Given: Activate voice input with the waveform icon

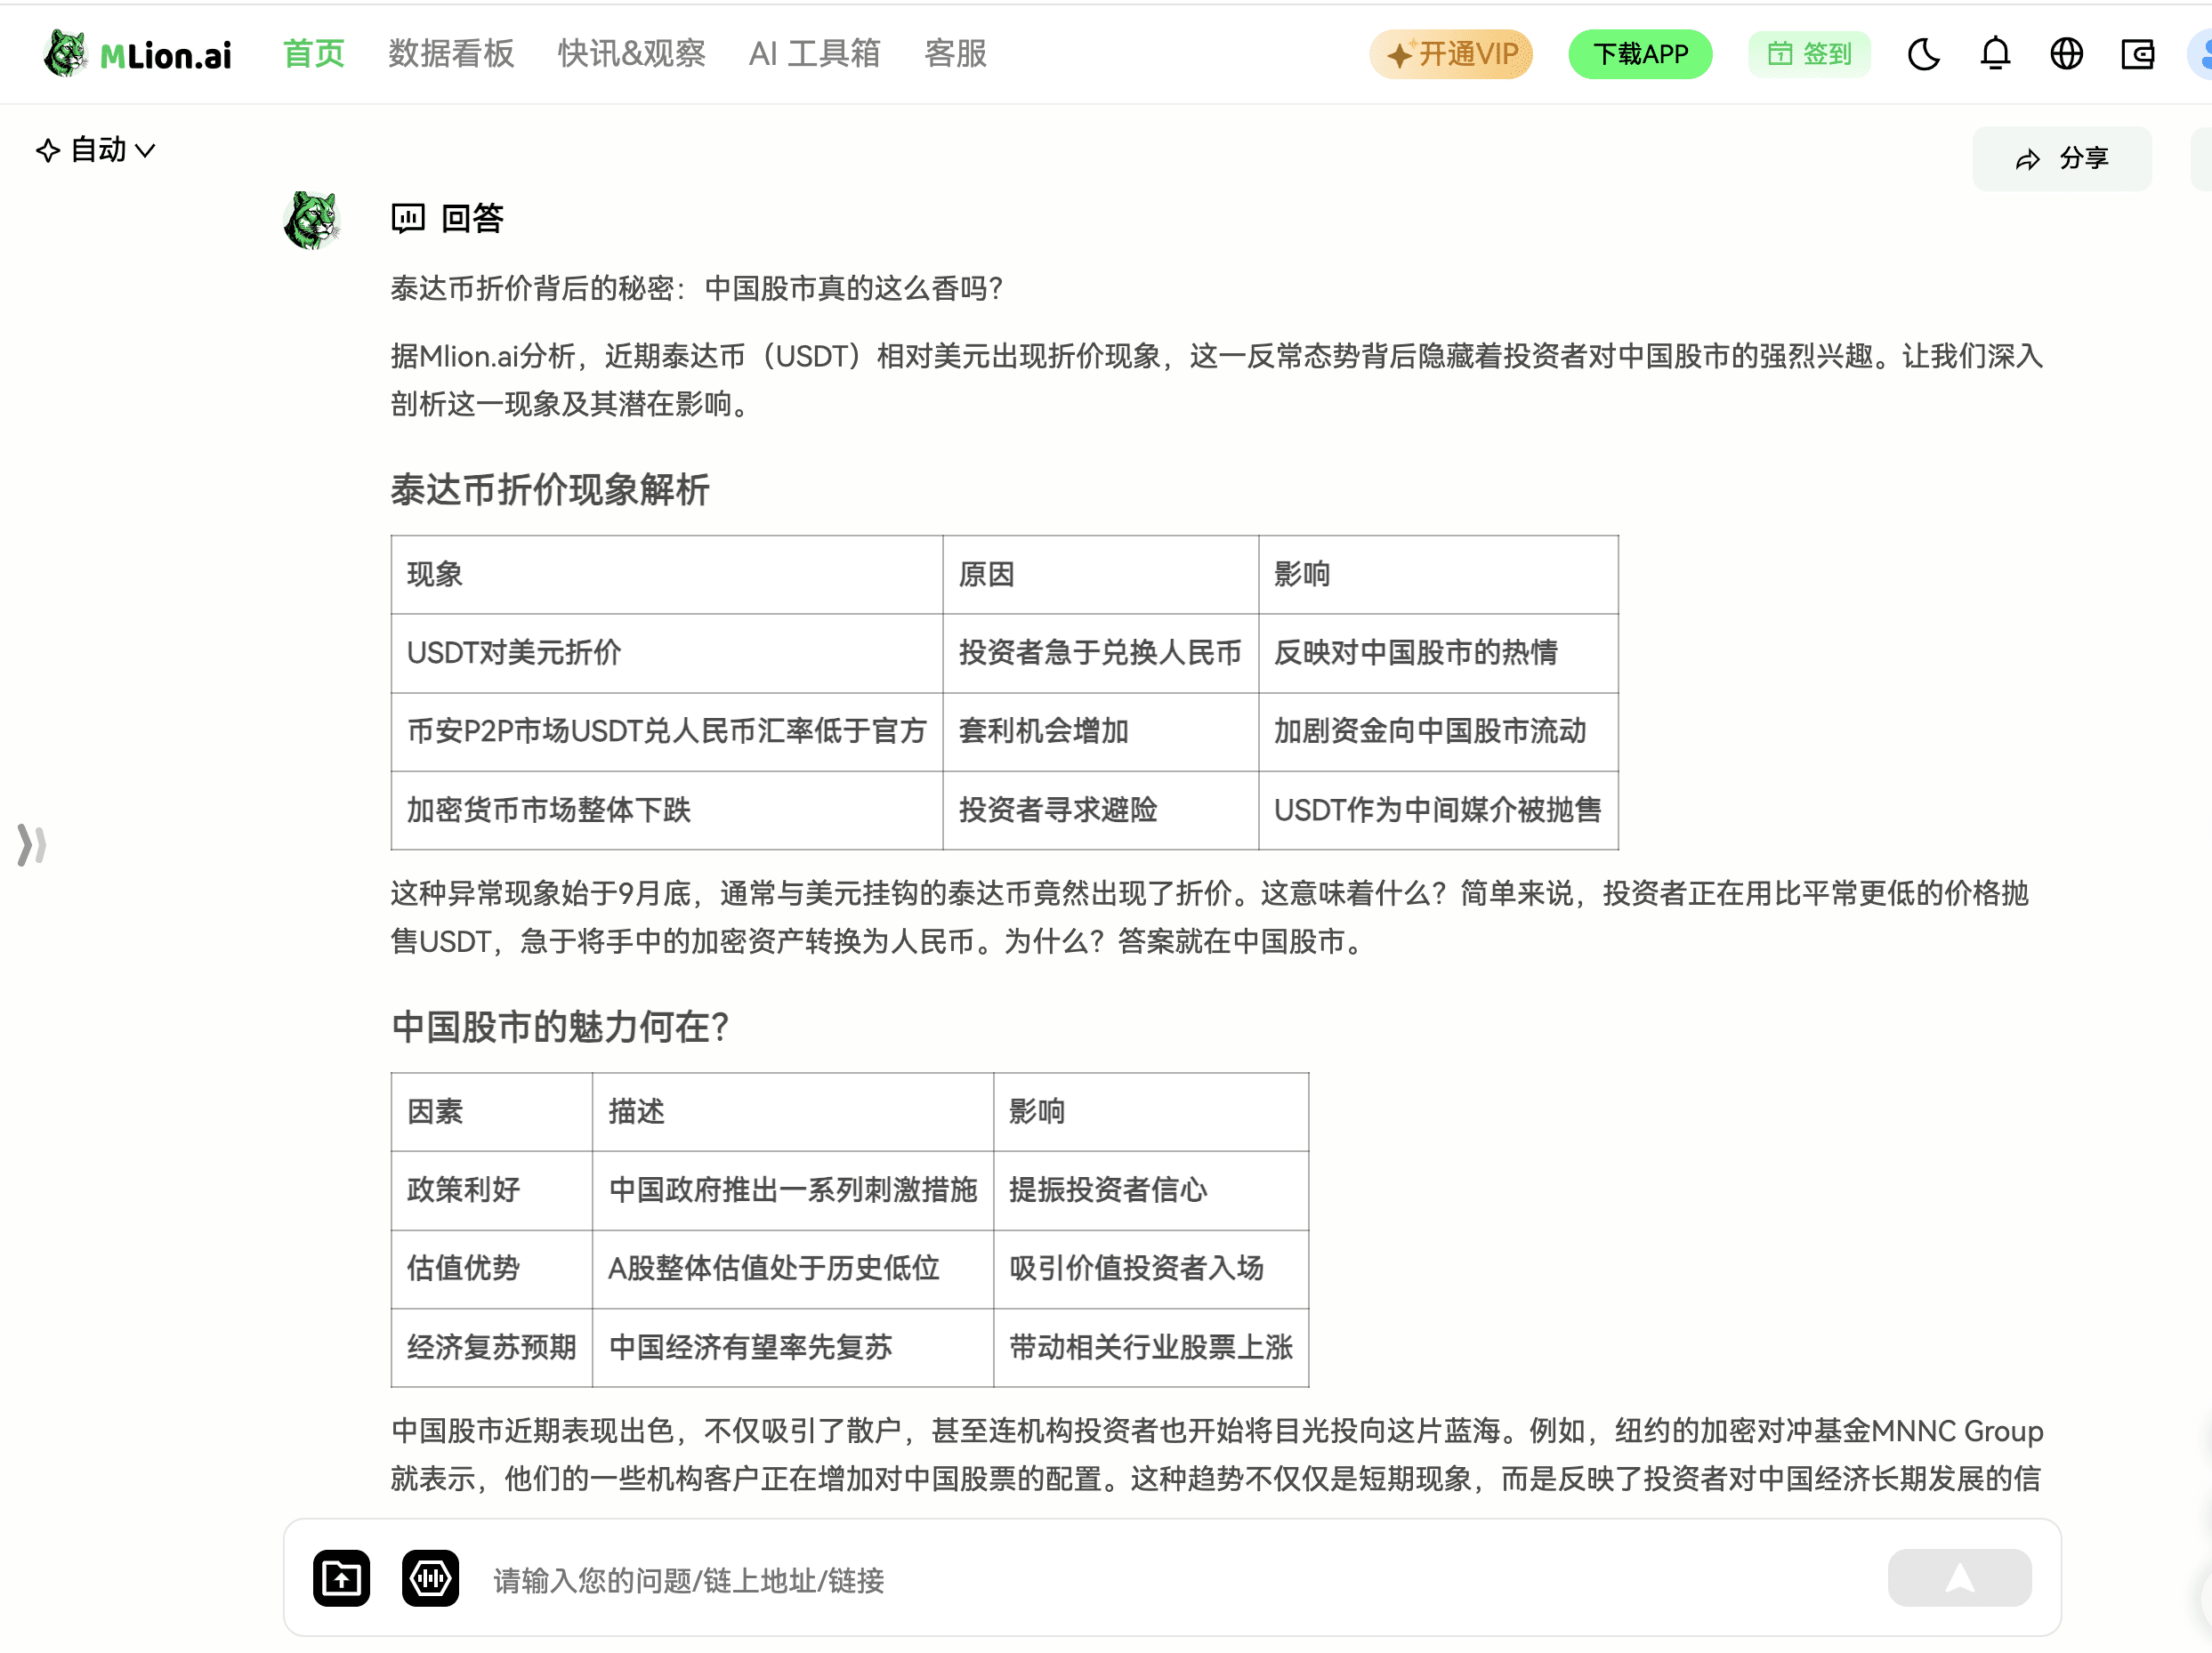Looking at the screenshot, I should pos(430,1578).
